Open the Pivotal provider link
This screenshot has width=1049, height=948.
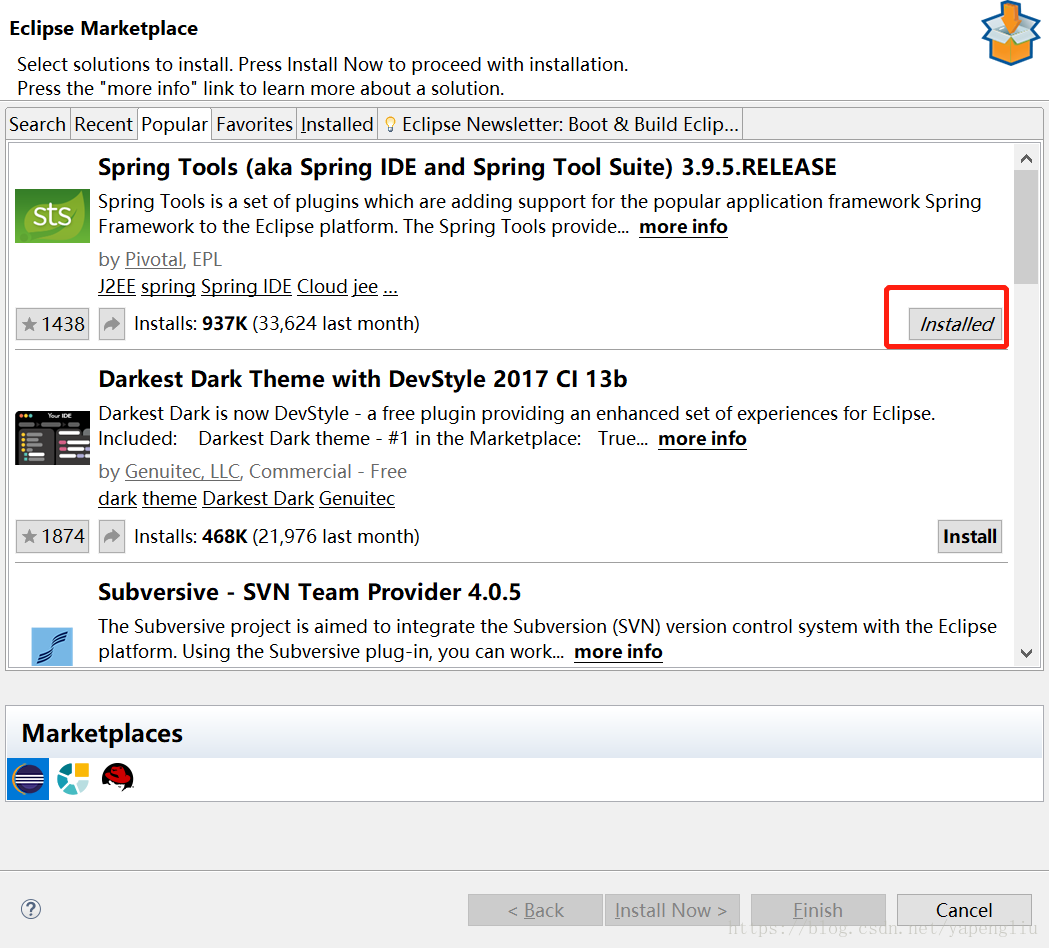(154, 260)
